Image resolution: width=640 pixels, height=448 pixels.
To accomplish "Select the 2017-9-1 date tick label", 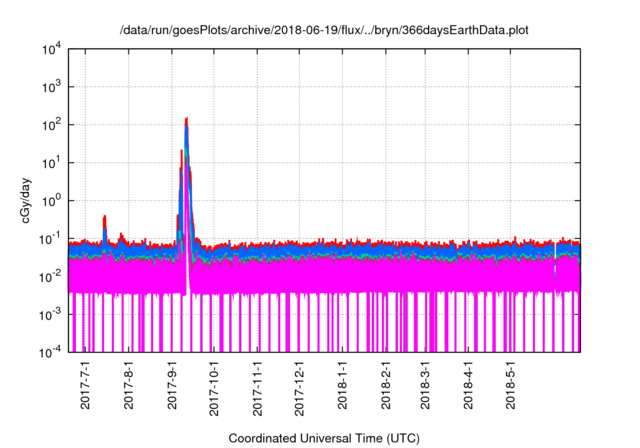I will [x=173, y=388].
